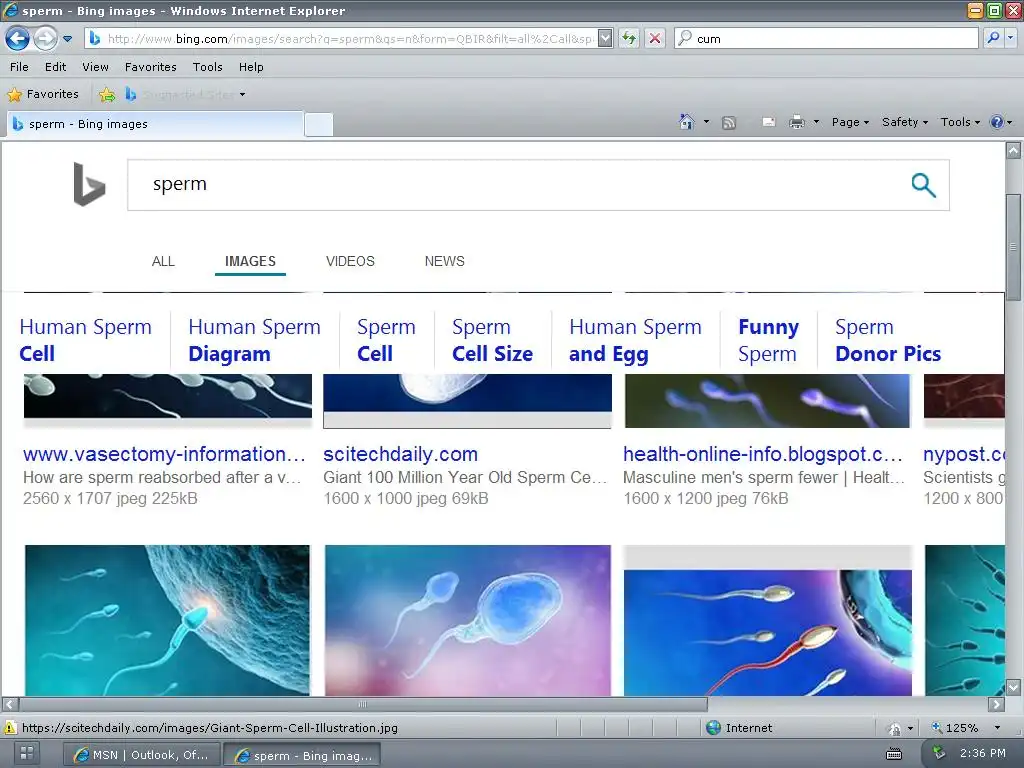This screenshot has height=768, width=1024.
Task: Click the Print icon
Action: (797, 122)
